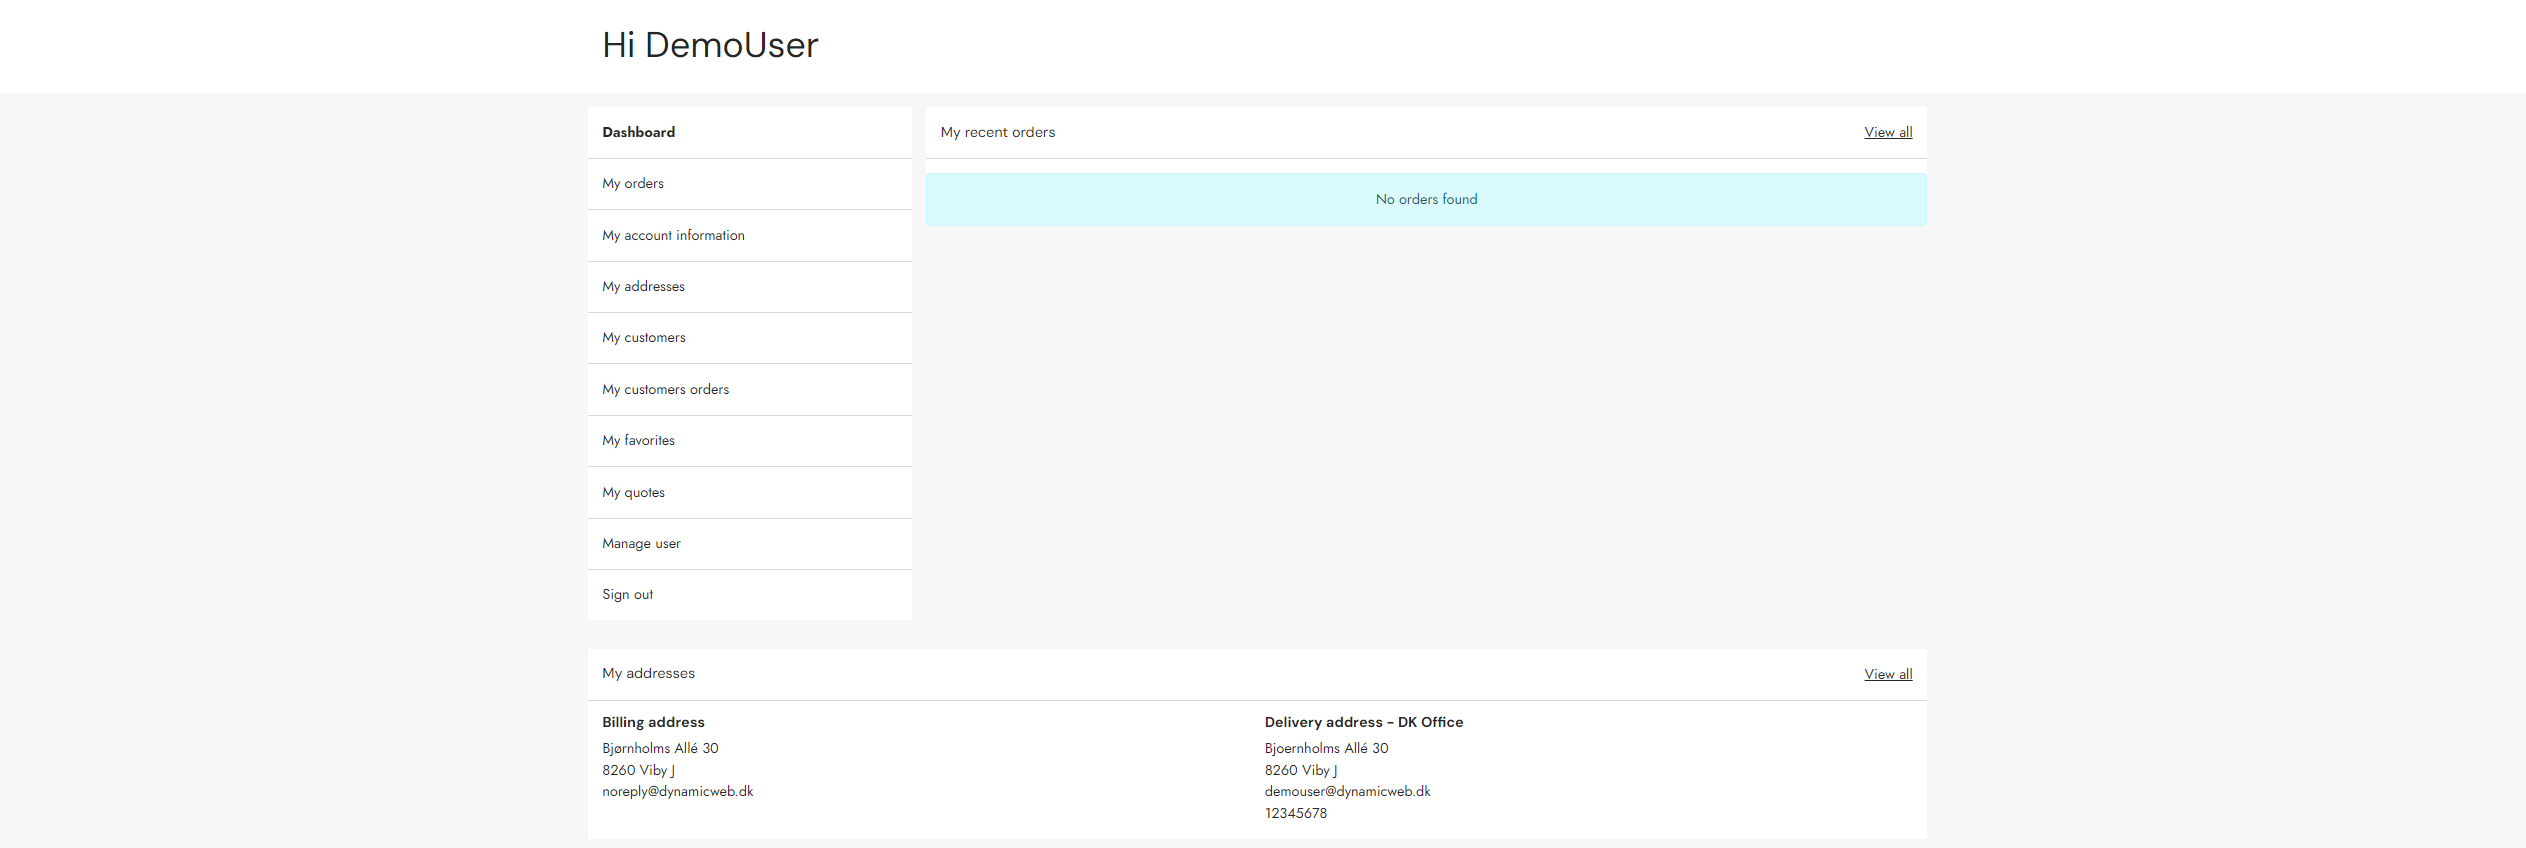Click the demouser@dynamicweb.dk delivery email
The height and width of the screenshot is (848, 2526).
(x=1347, y=792)
